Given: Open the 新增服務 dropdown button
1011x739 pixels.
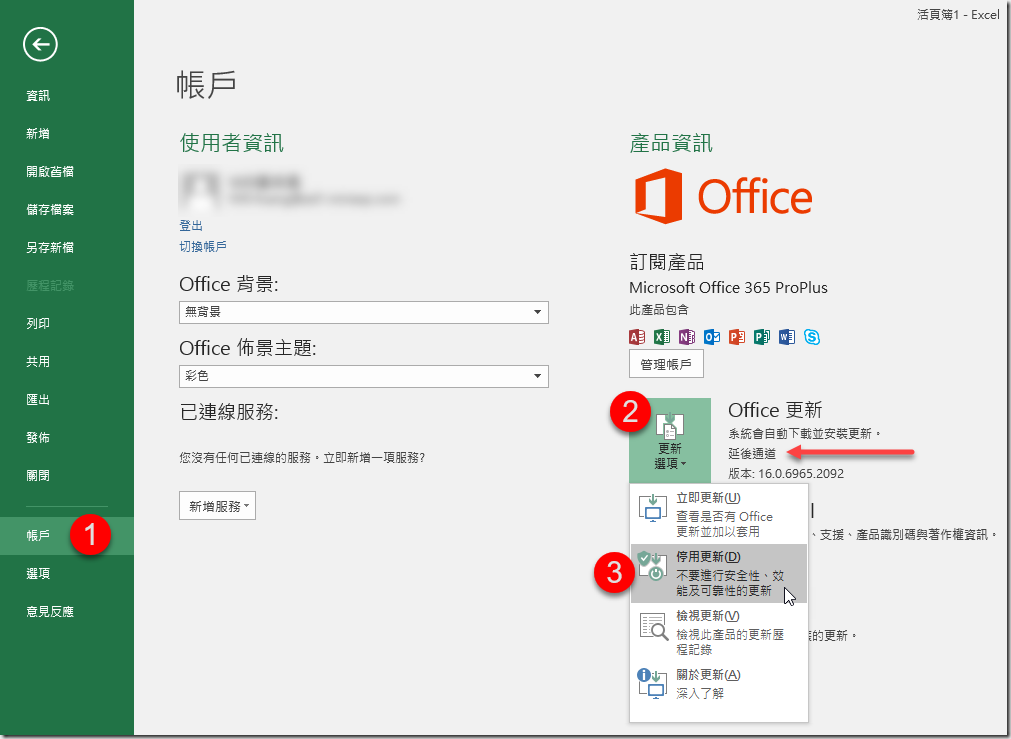Looking at the screenshot, I should pyautogui.click(x=217, y=506).
